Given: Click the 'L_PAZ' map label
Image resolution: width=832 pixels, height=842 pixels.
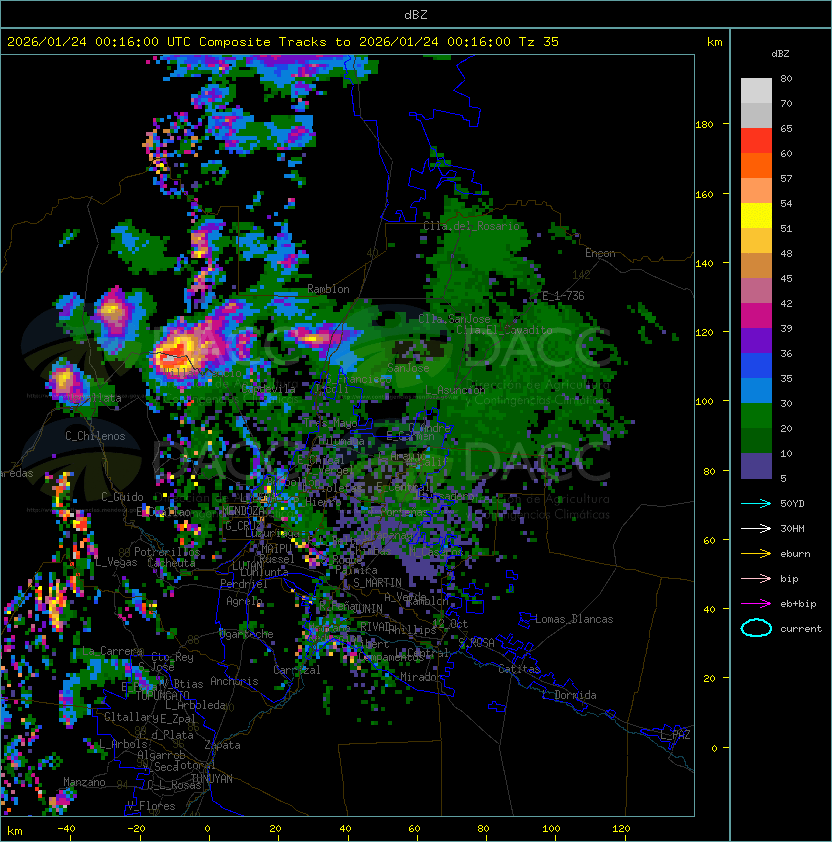Looking at the screenshot, I should 675,735.
